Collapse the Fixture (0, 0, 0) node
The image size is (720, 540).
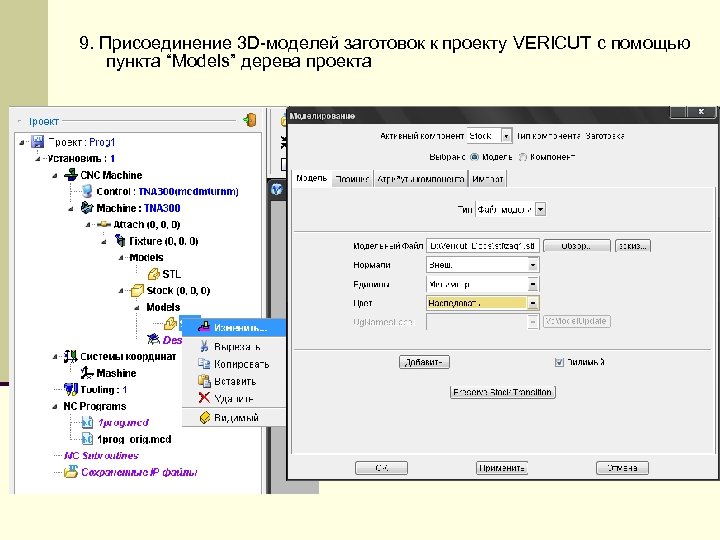click(104, 242)
